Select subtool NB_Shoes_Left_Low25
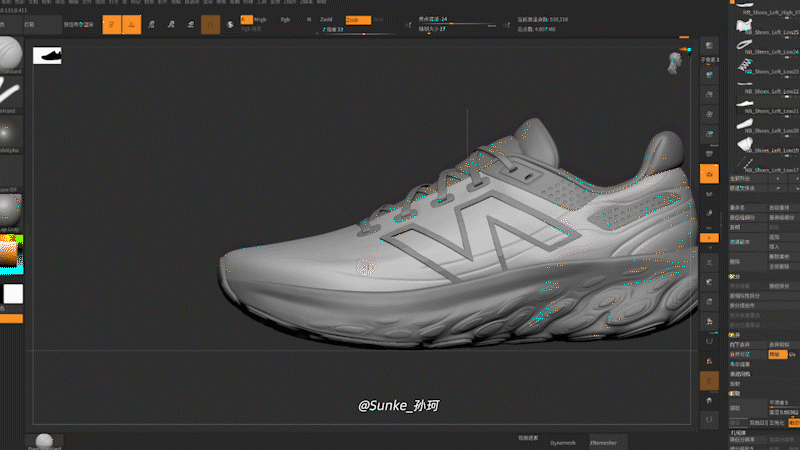This screenshot has height=450, width=800. (767, 27)
